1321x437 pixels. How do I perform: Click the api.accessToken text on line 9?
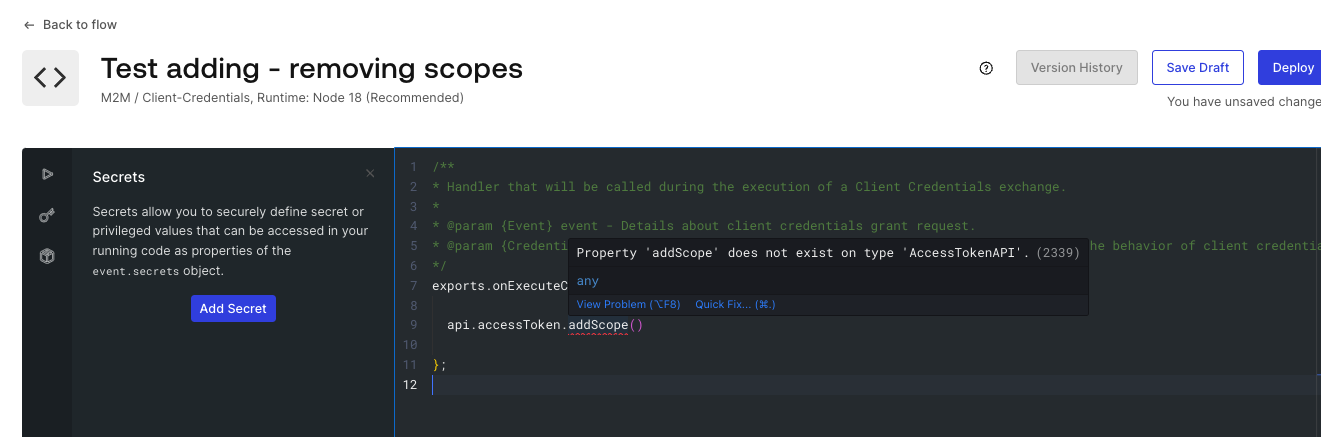tap(504, 325)
